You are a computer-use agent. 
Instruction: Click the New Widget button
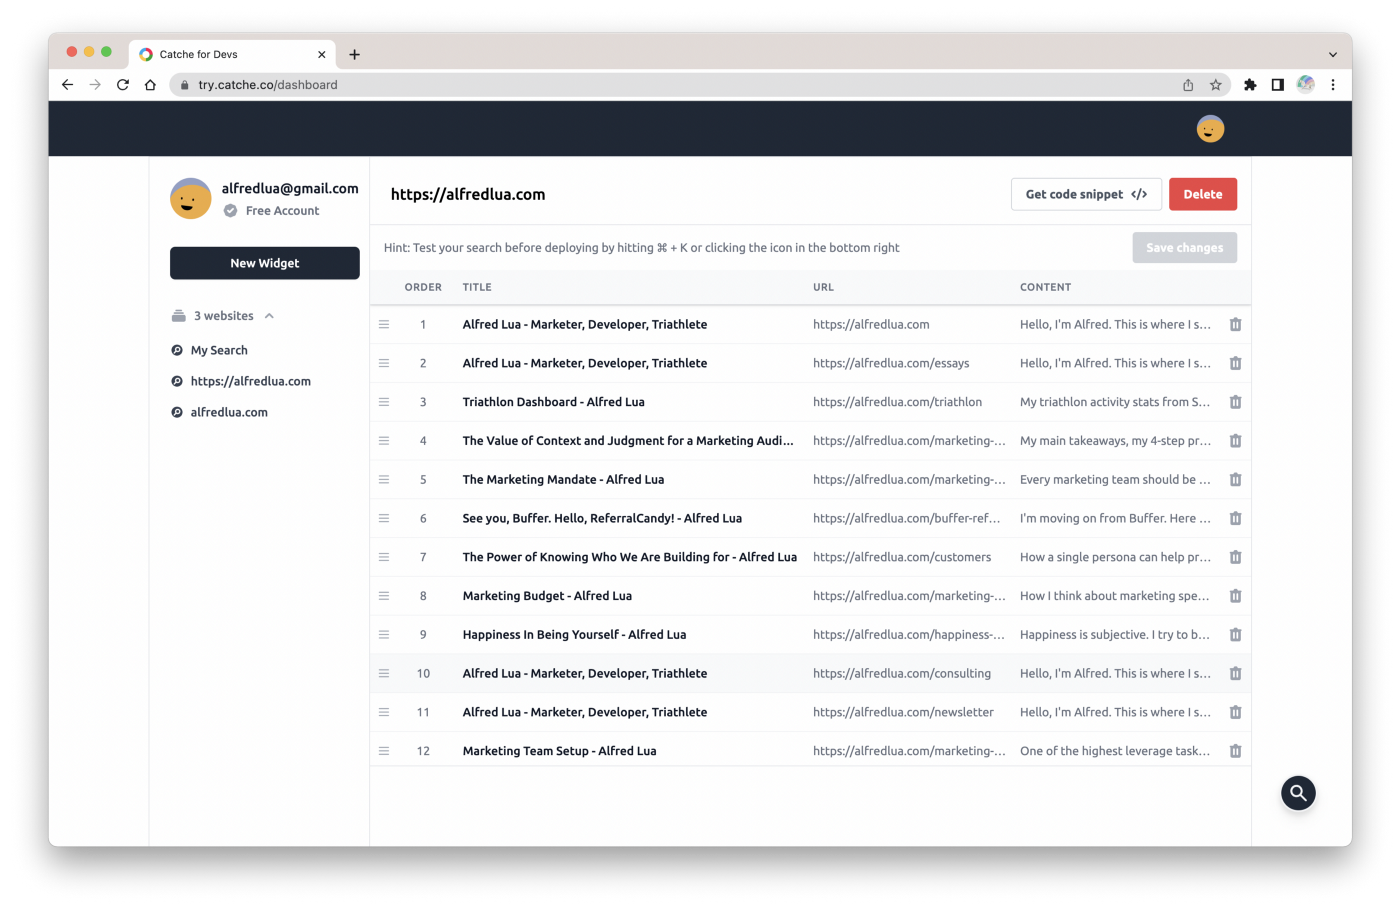265,263
